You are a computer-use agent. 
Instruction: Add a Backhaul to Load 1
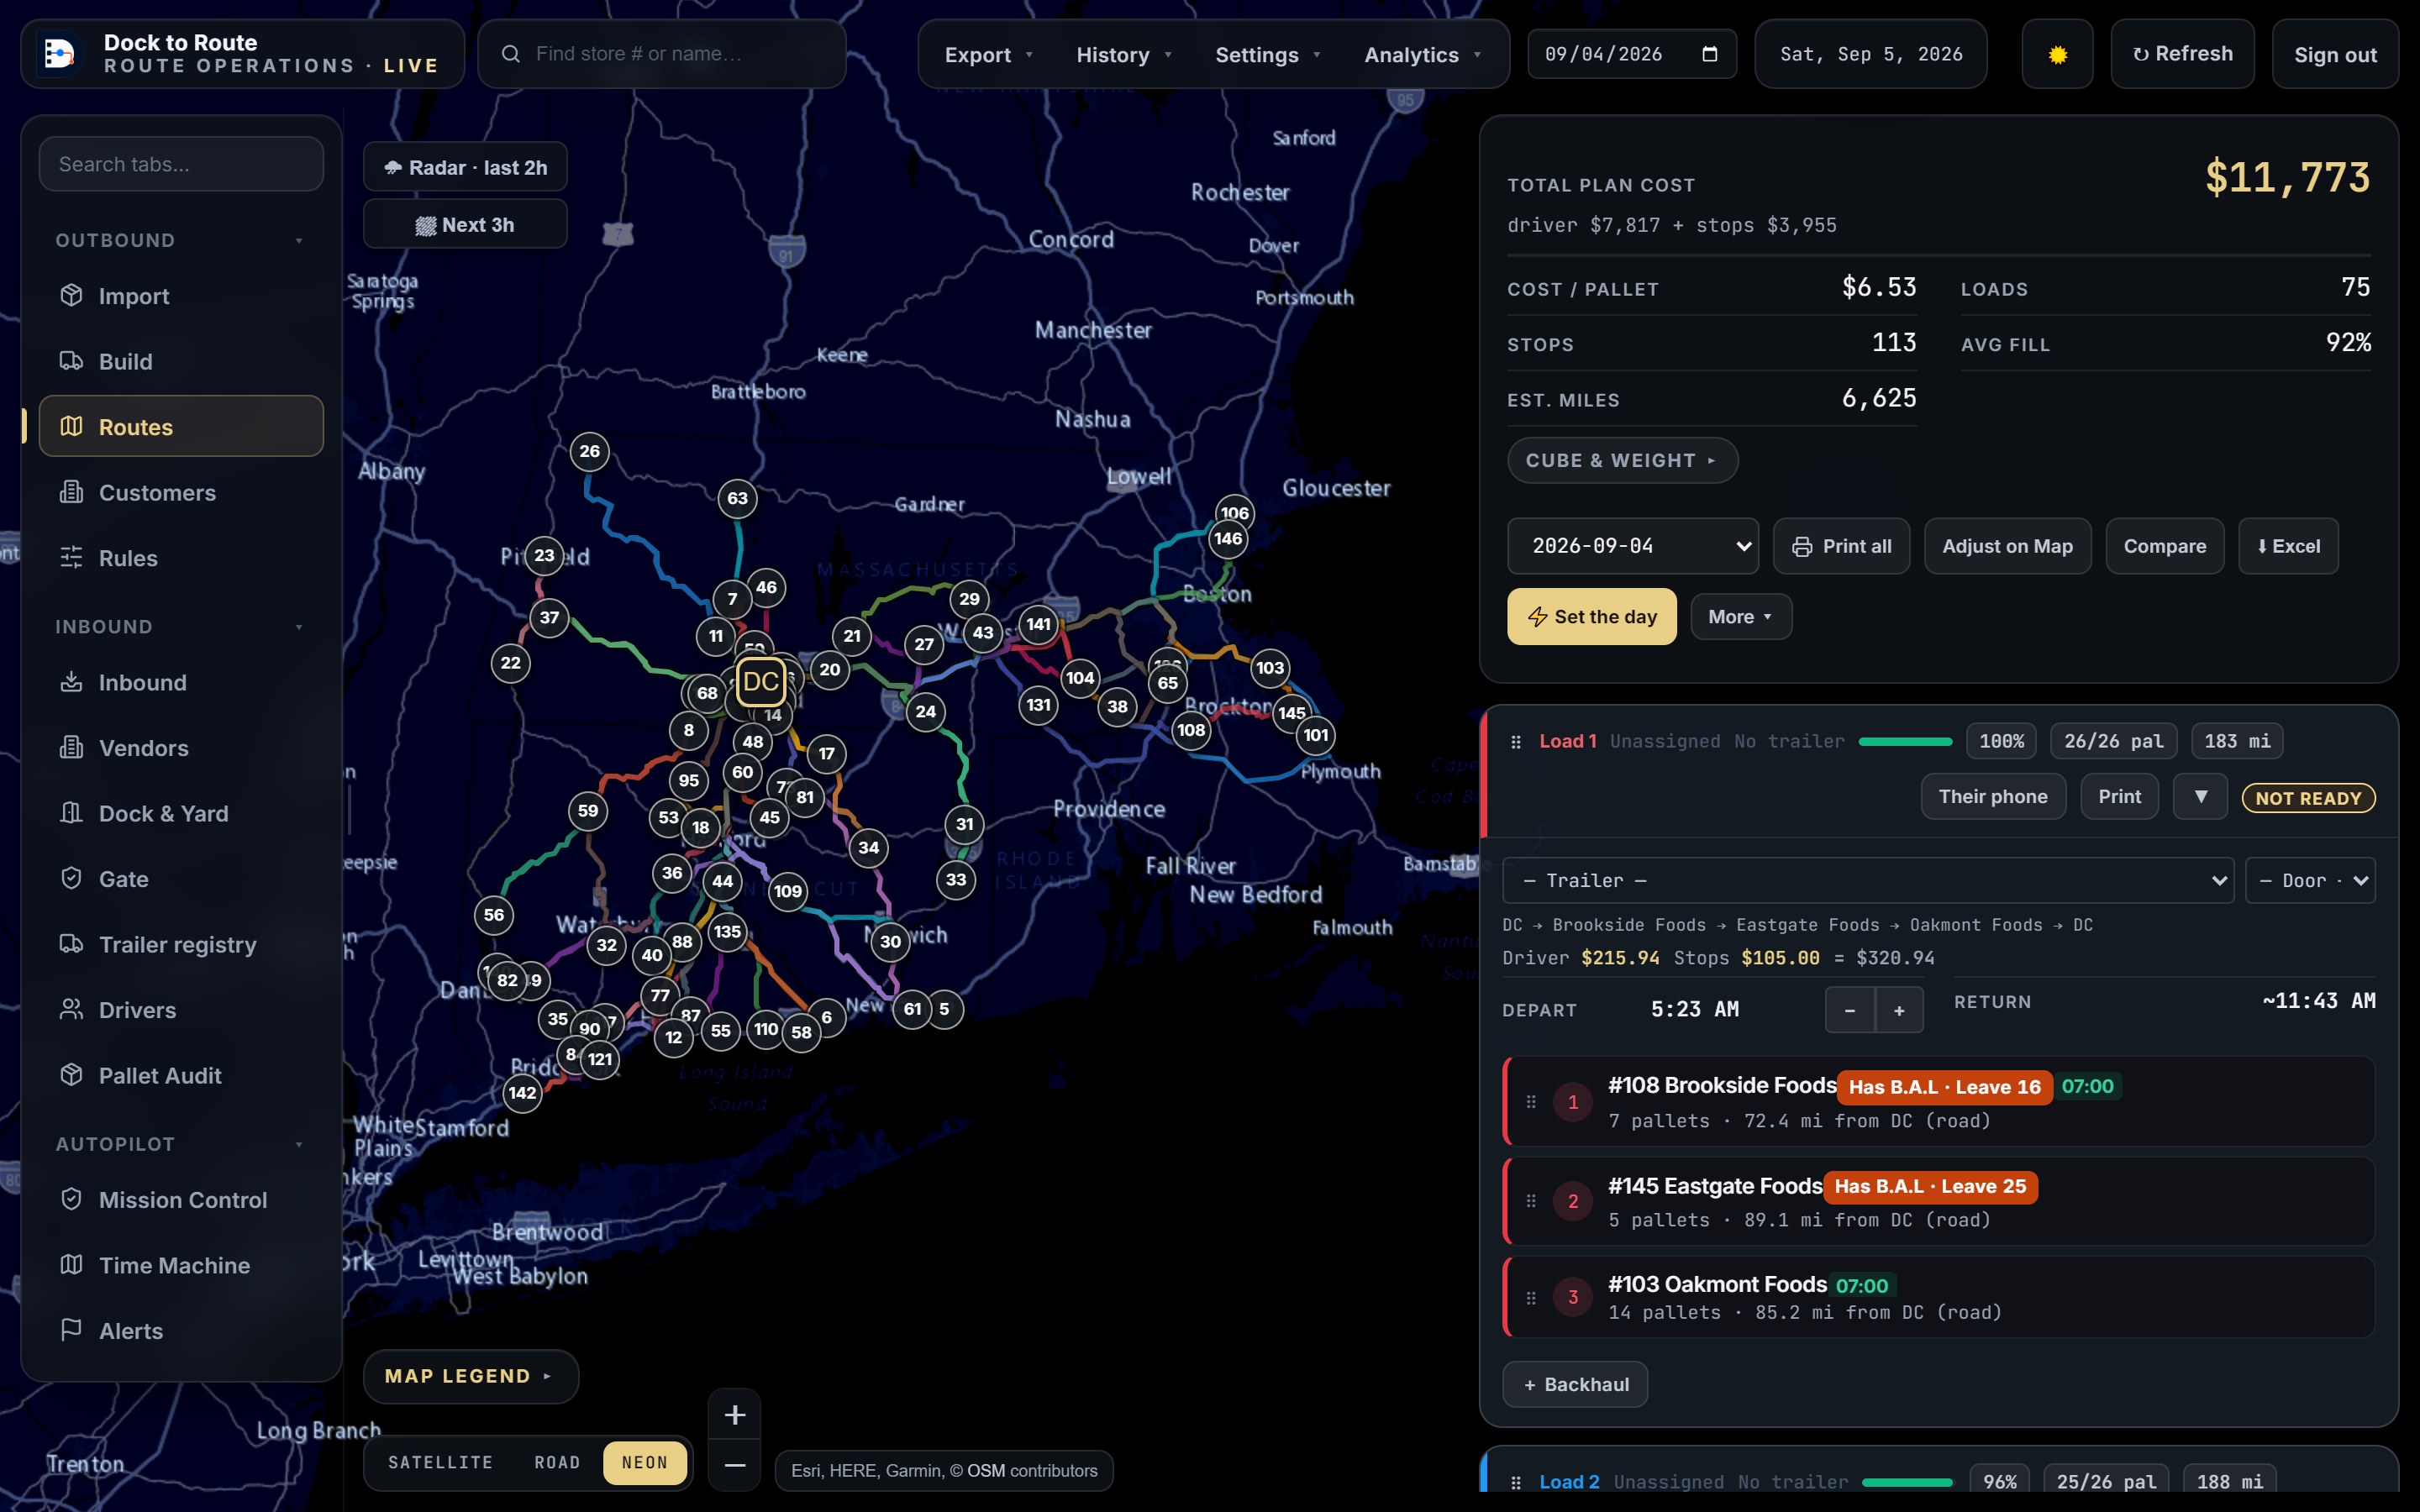[1575, 1384]
